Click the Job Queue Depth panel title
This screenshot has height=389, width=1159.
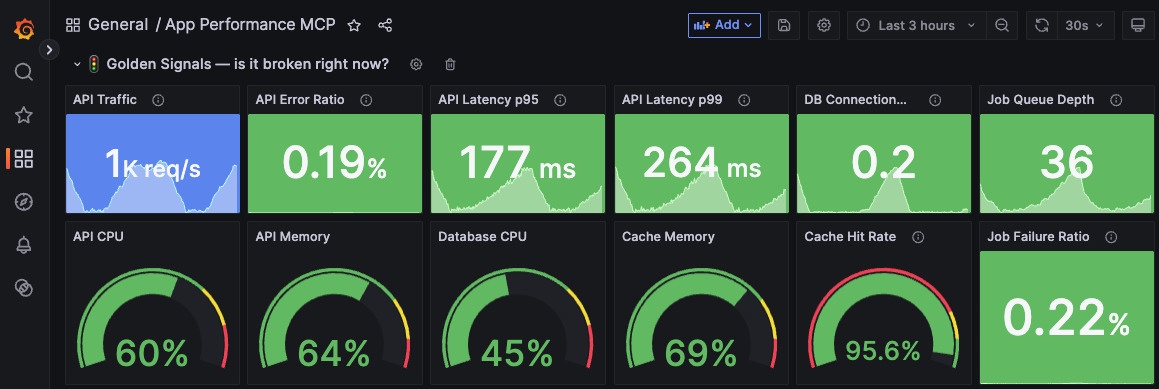(x=1041, y=100)
